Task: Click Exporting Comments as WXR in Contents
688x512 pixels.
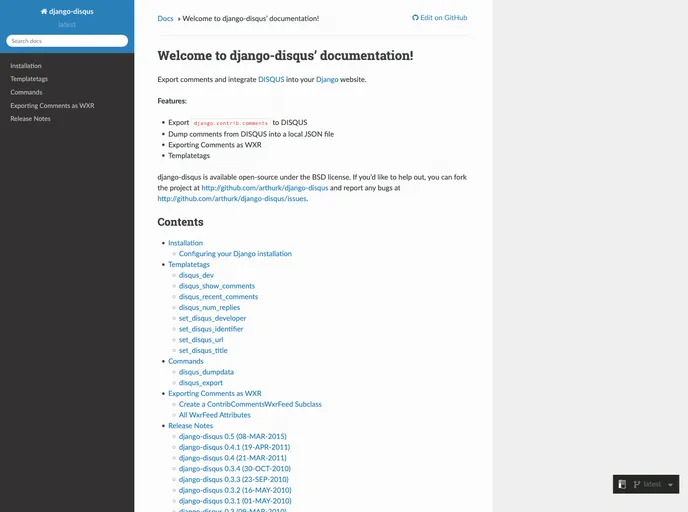Action: (x=215, y=394)
